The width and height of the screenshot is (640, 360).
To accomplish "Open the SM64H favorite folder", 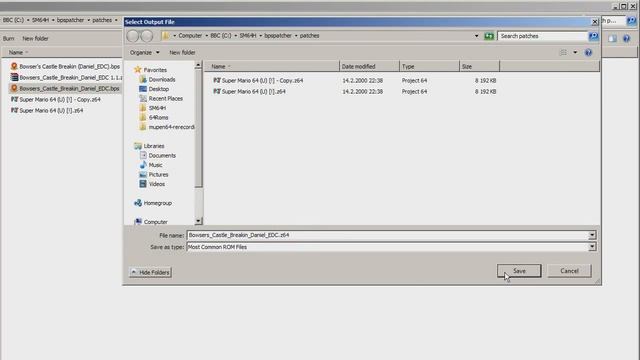I will click(x=153, y=108).
